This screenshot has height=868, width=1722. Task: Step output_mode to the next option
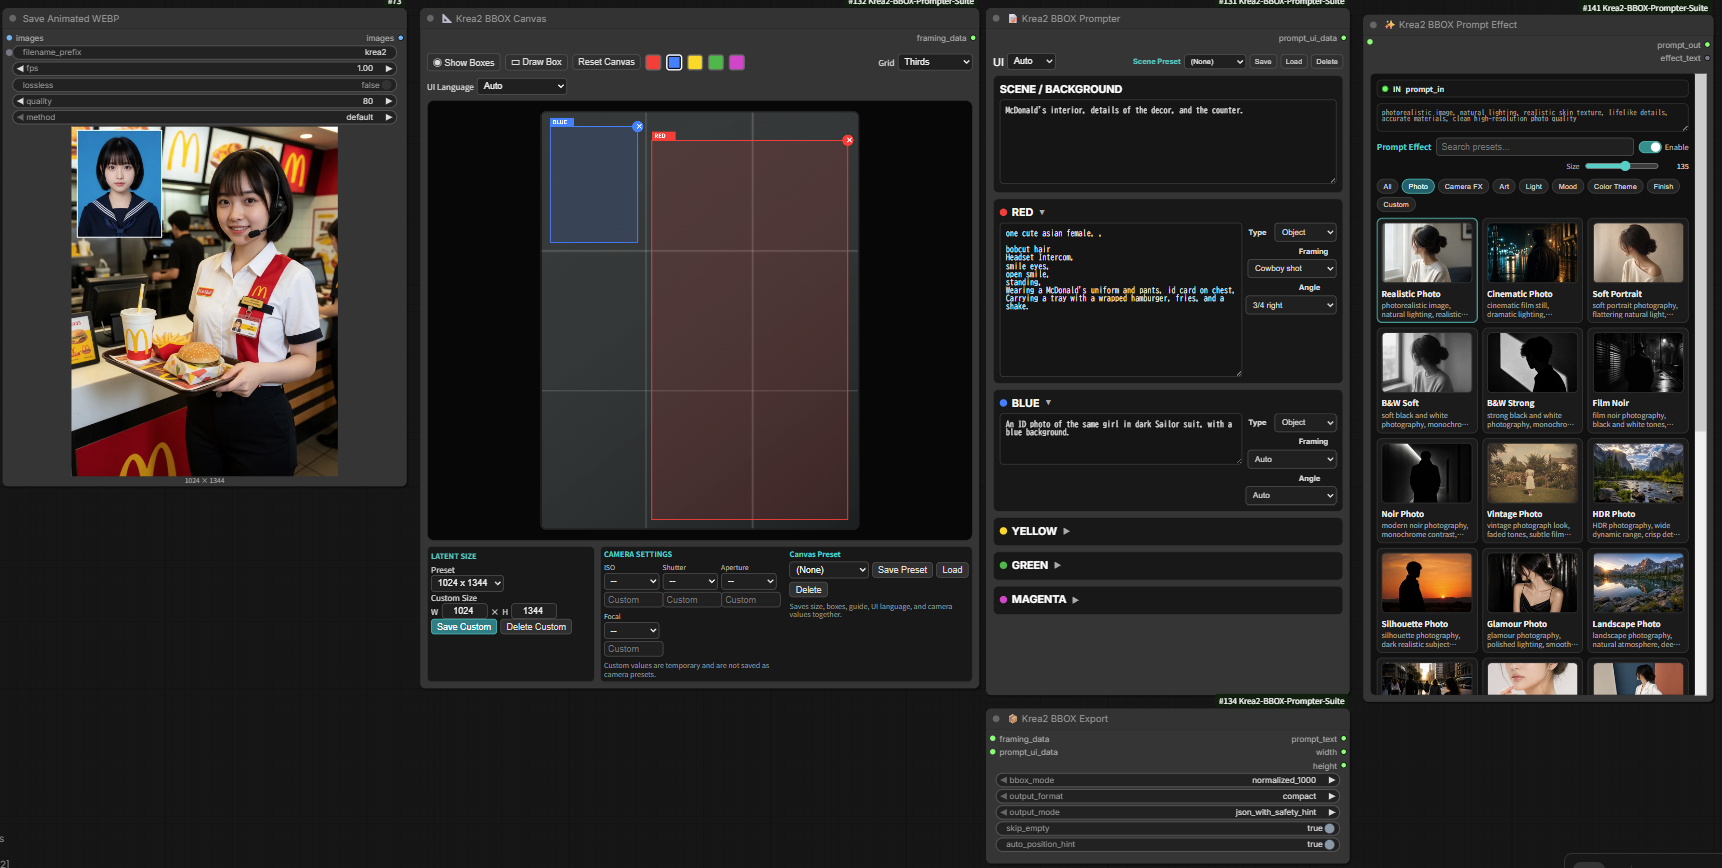pos(1331,812)
